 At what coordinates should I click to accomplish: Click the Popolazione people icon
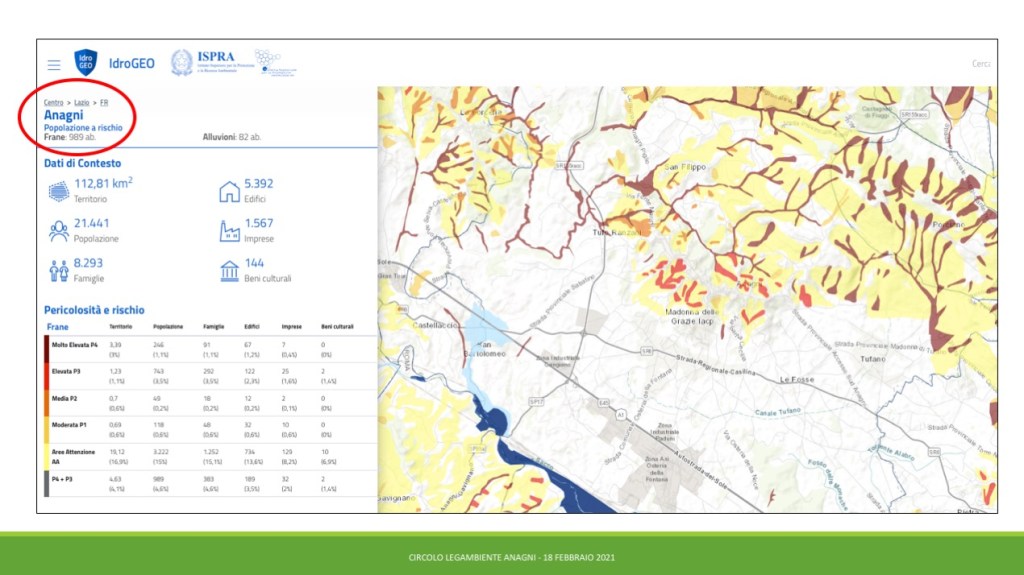(59, 231)
